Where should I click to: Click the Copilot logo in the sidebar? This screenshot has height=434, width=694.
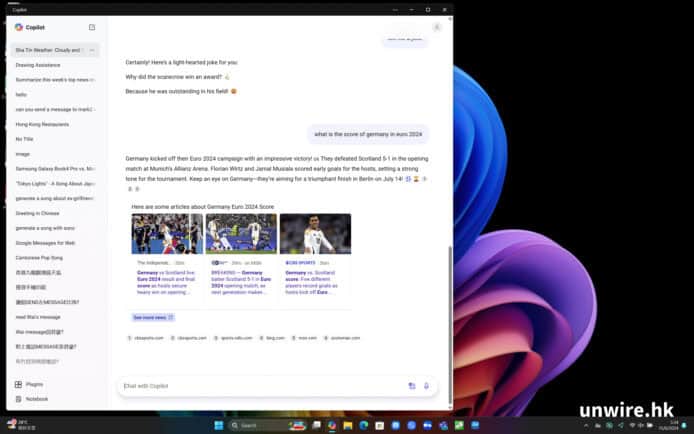click(19, 28)
